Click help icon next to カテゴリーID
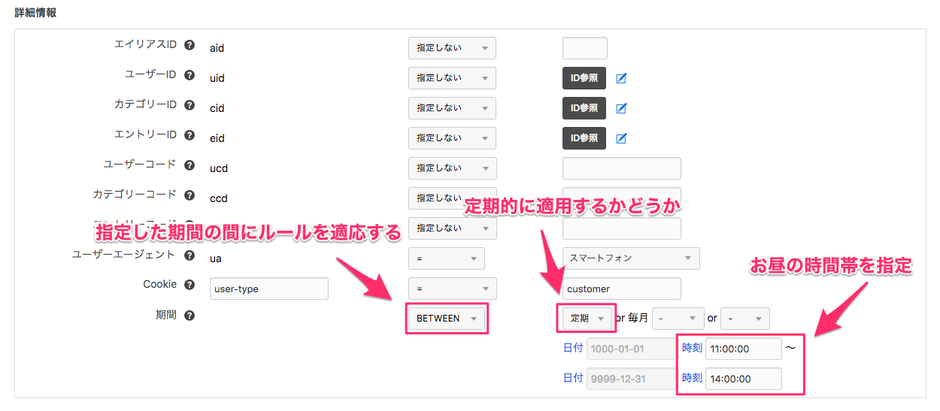This screenshot has height=411, width=940. coord(189,105)
